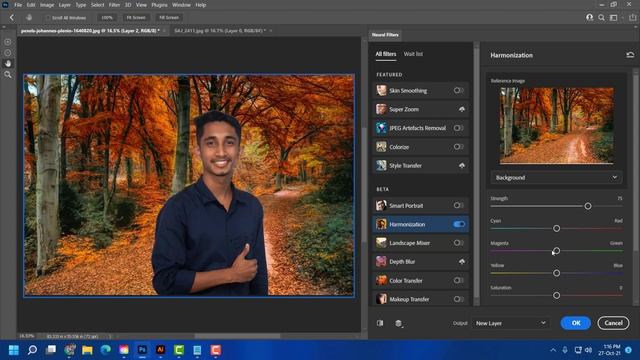This screenshot has width=640, height=360.
Task: Open the Search icon in the top right
Action: 601,18
